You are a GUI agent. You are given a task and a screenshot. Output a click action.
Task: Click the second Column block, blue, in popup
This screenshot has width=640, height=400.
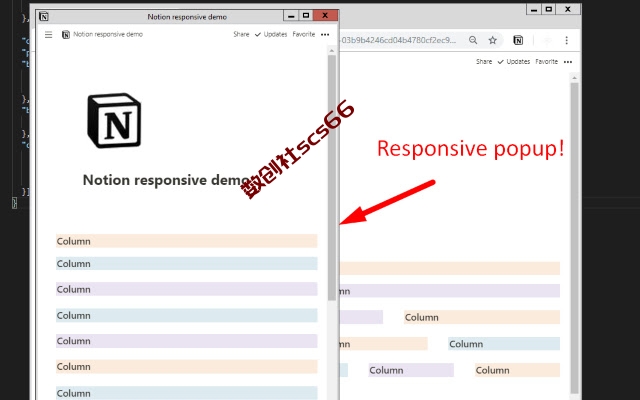(187, 263)
